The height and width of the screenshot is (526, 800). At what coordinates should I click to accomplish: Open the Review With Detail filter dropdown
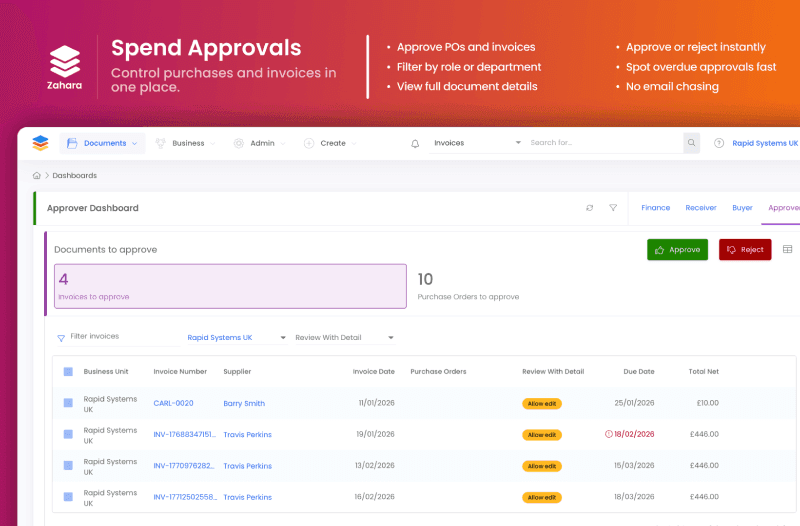345,337
